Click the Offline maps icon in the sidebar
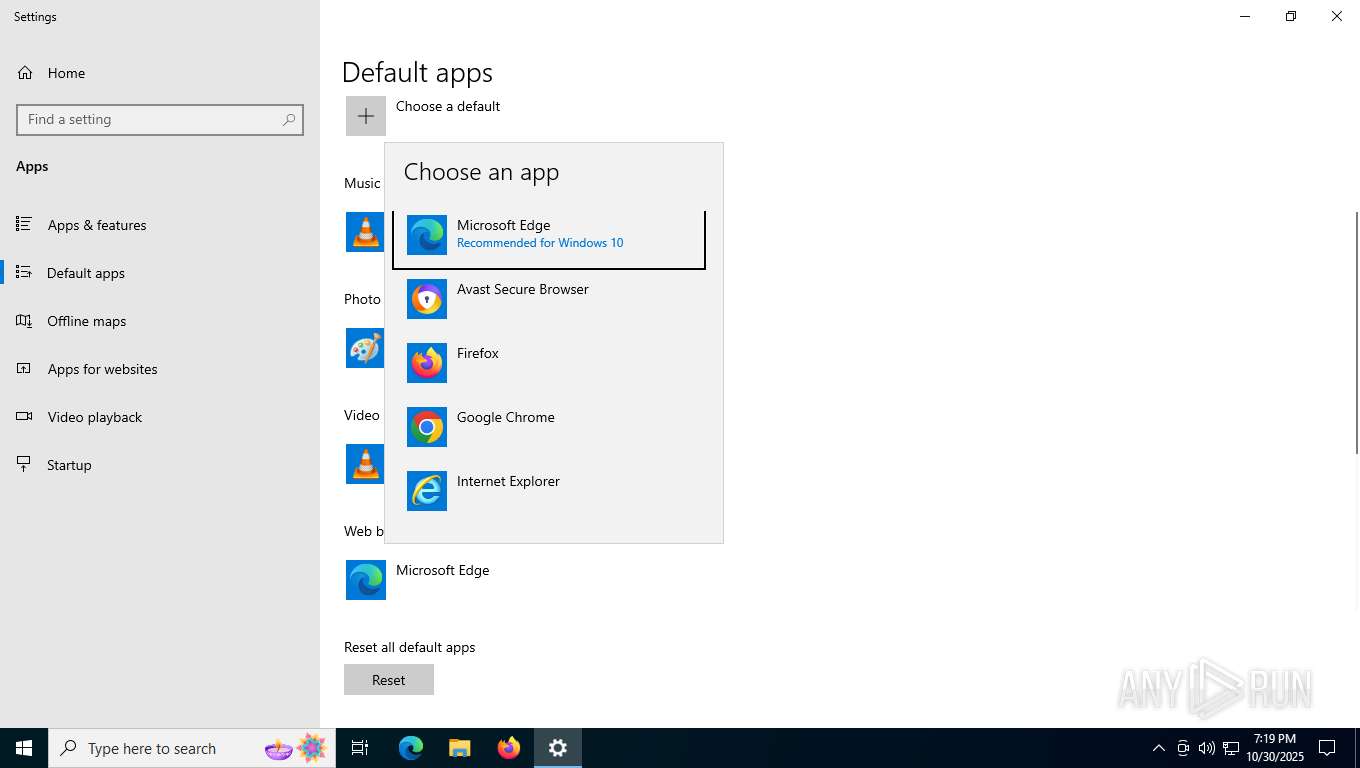 coord(24,320)
